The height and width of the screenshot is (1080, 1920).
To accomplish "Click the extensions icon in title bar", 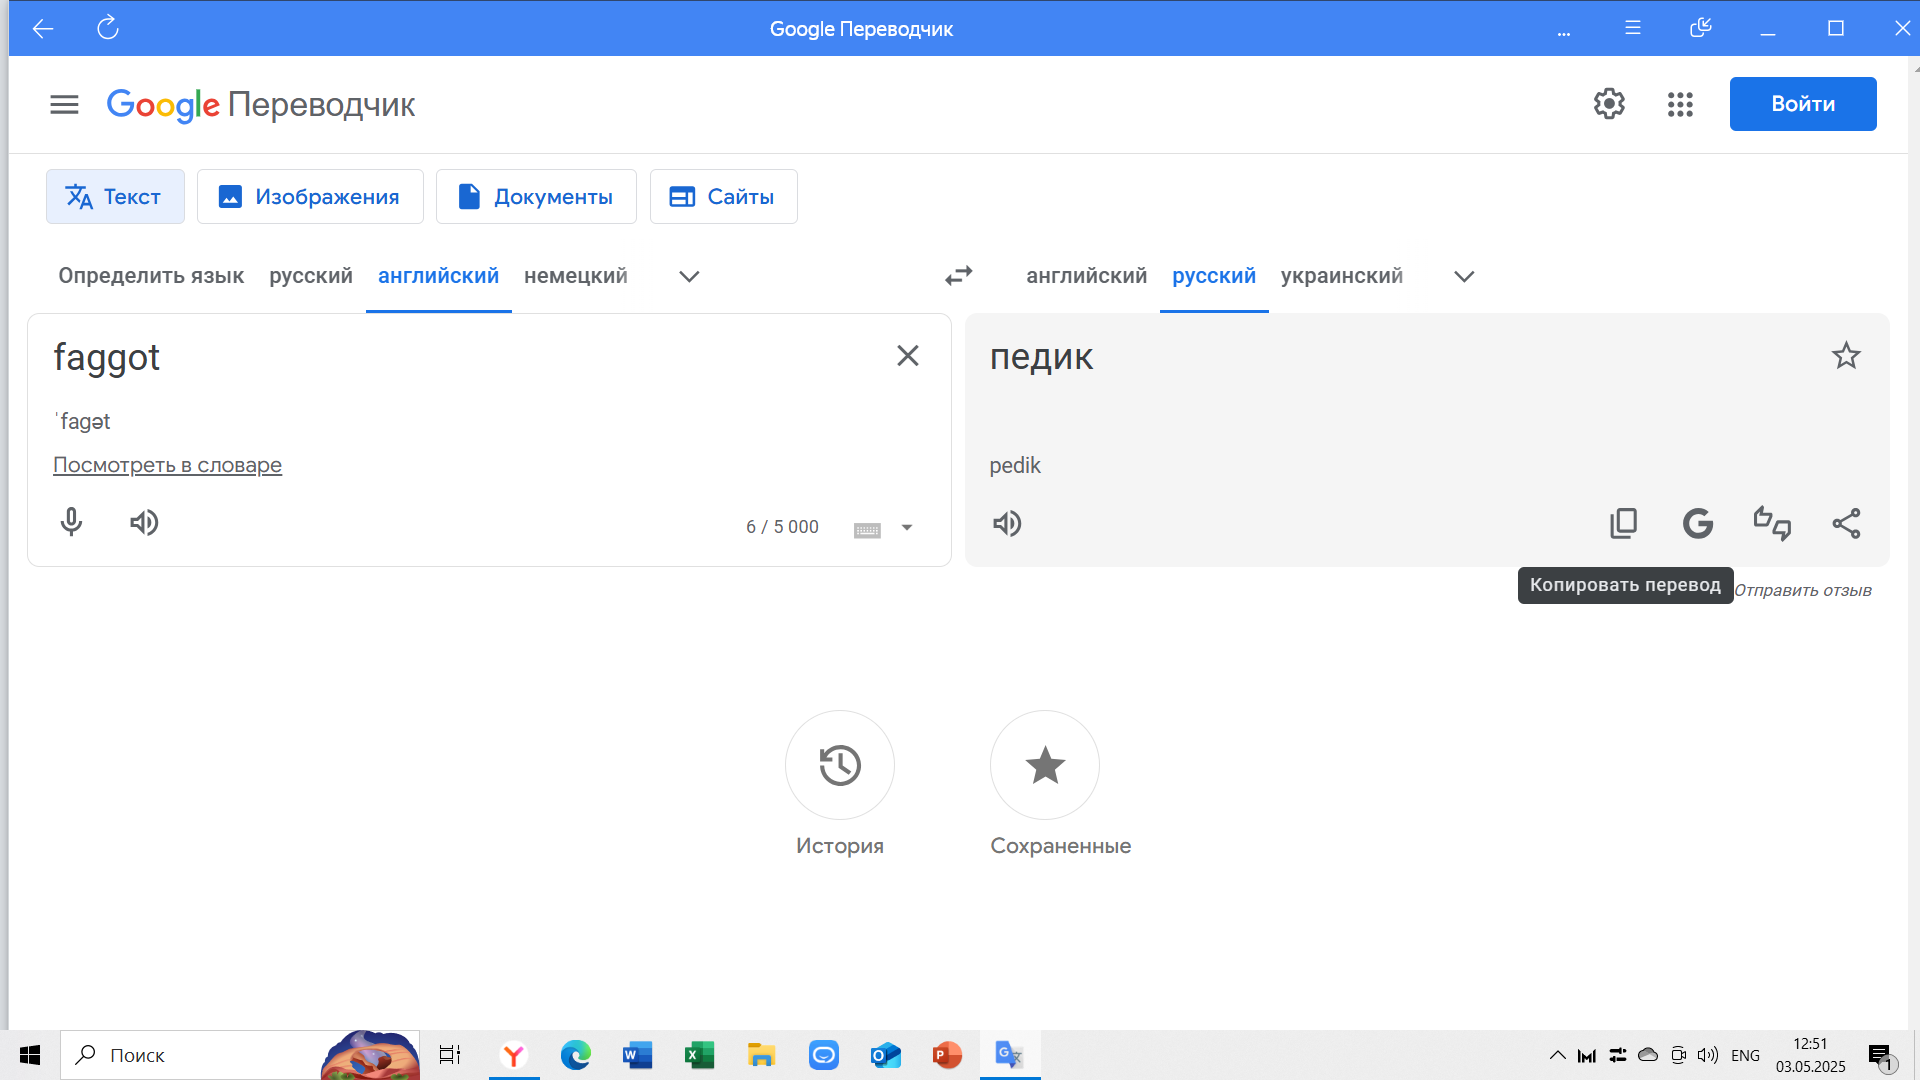I will [1701, 28].
